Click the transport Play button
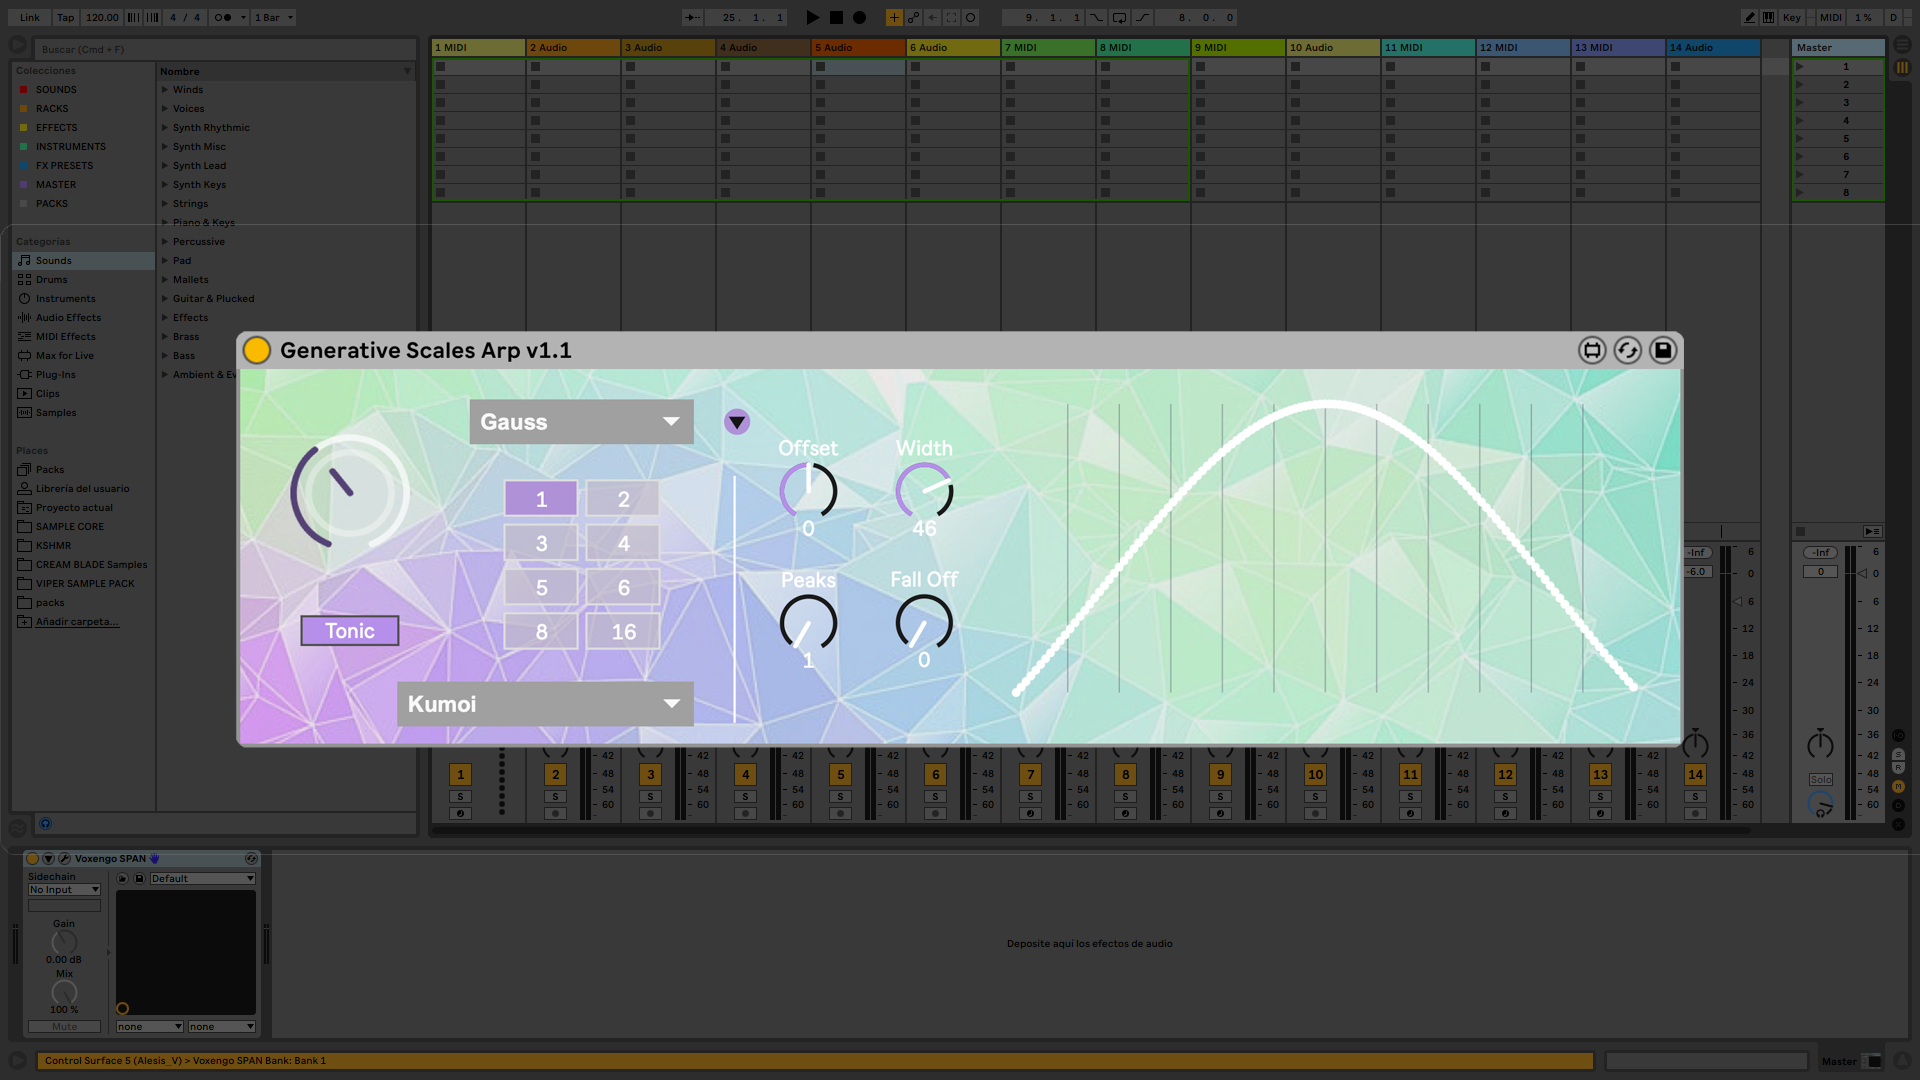 [812, 17]
